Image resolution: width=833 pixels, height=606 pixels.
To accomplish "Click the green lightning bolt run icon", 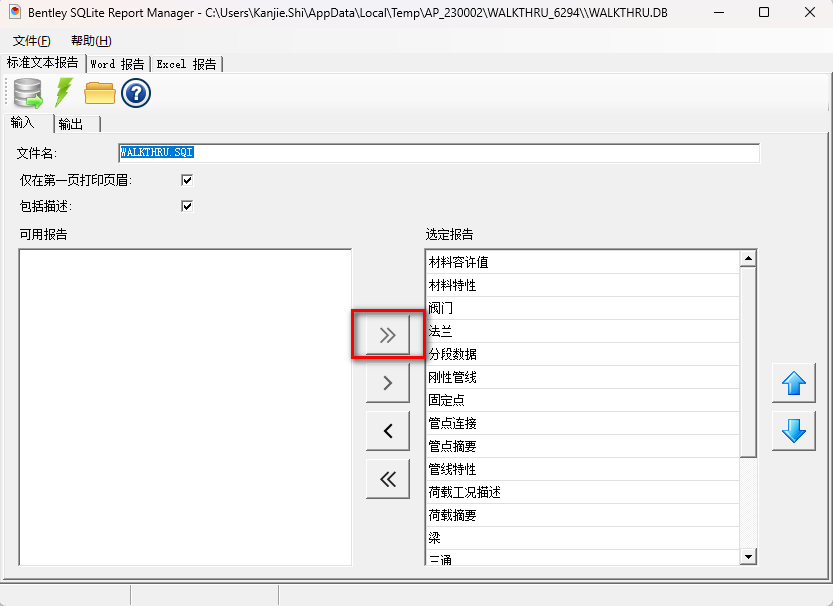I will pos(64,92).
